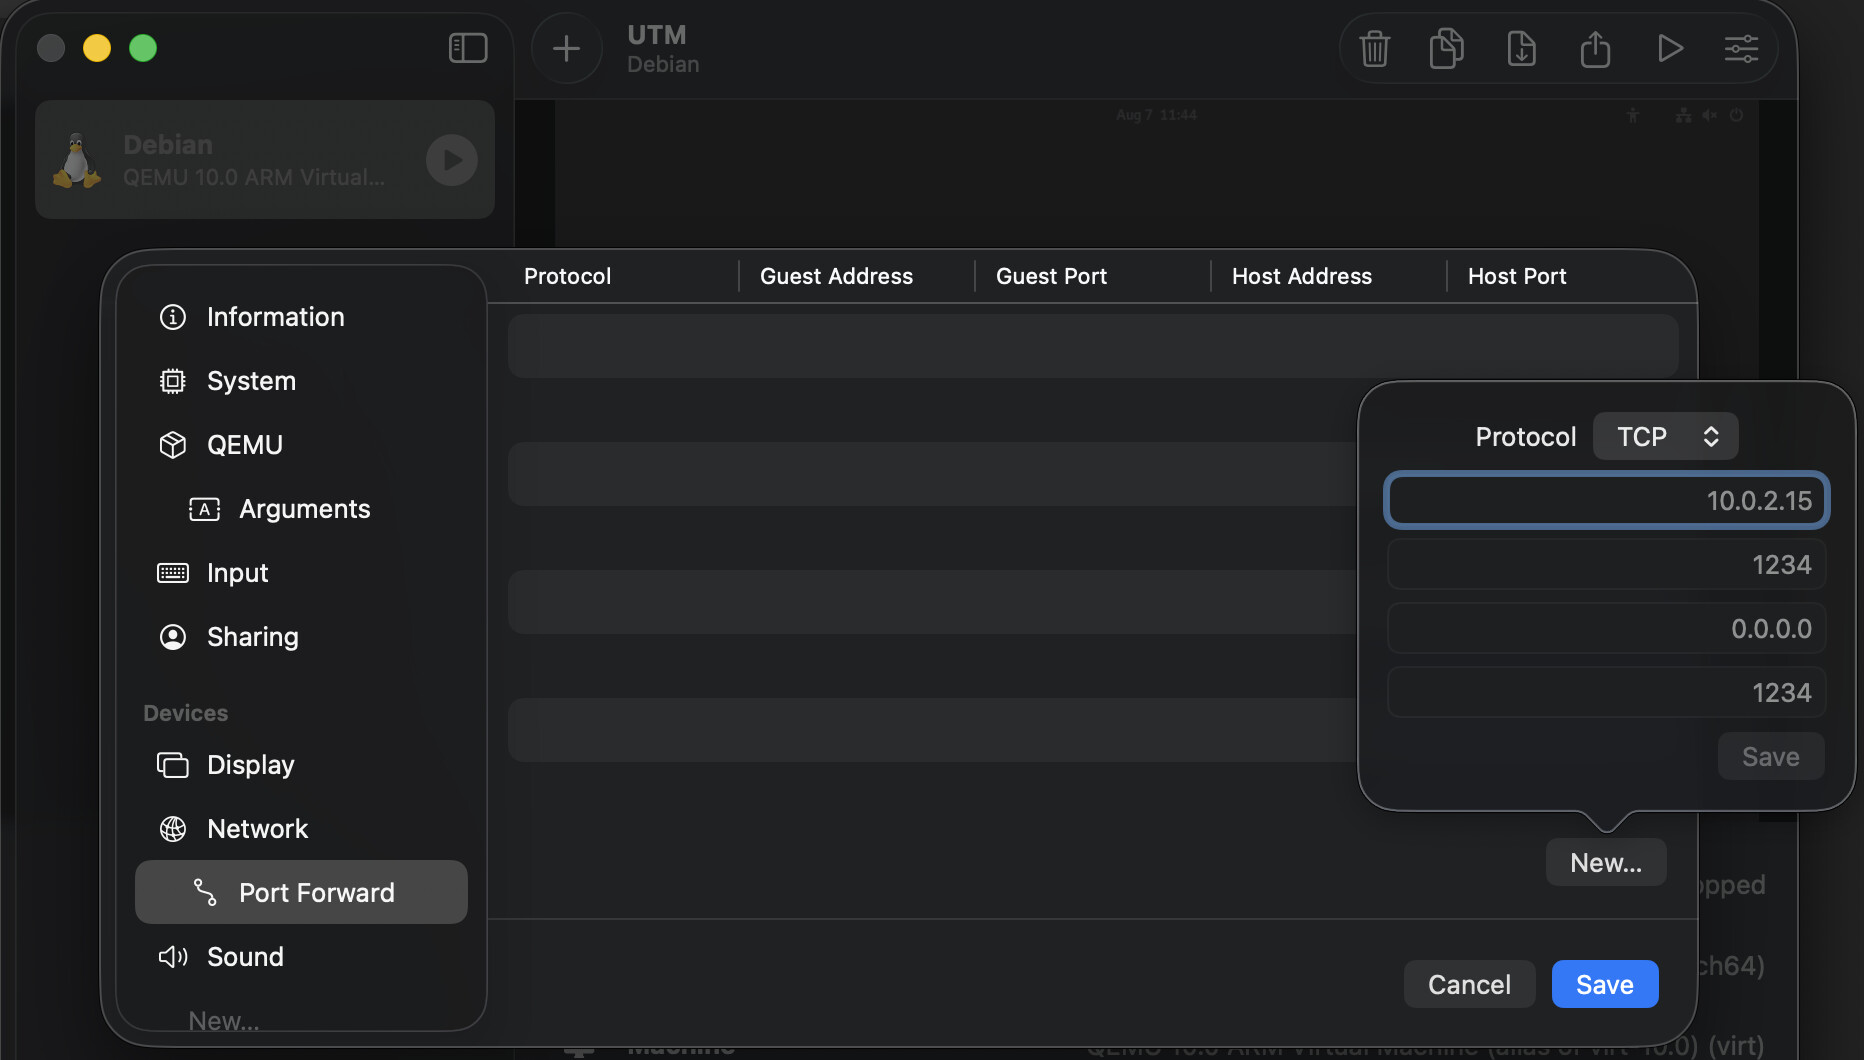This screenshot has width=1864, height=1060.
Task: Clone the VM with the copy icon
Action: 1447,48
